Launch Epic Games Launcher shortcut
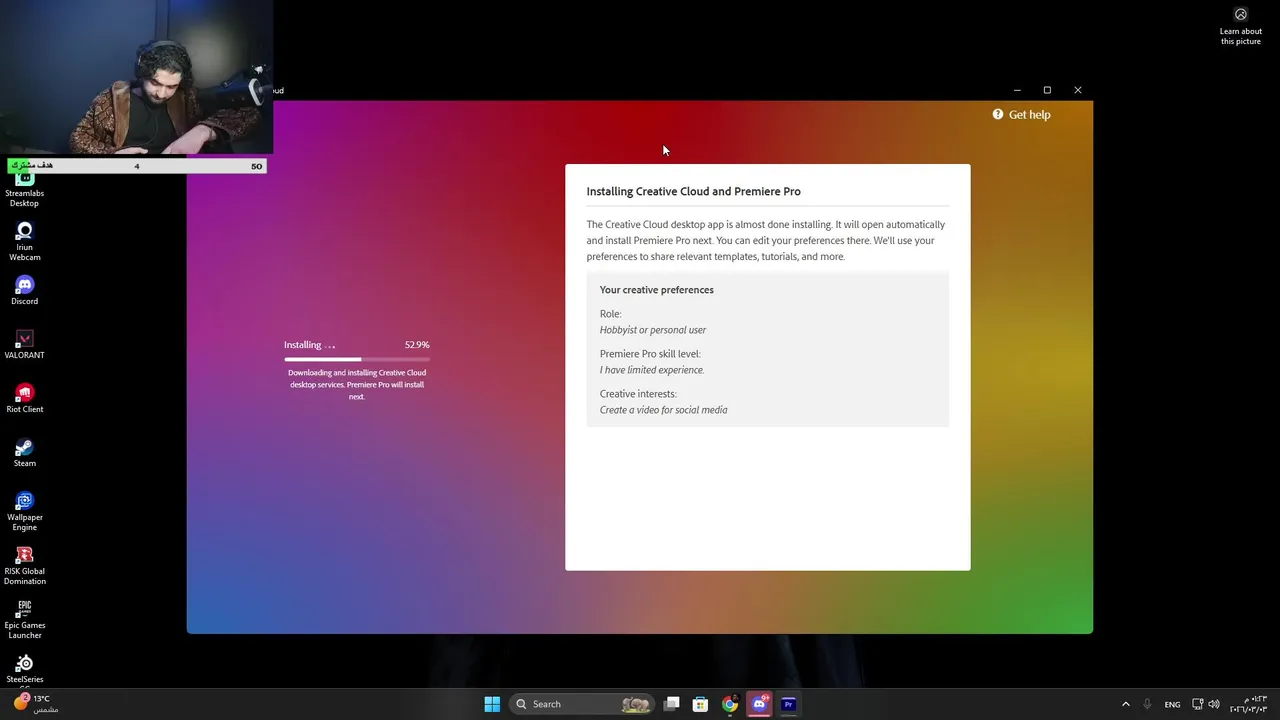 pyautogui.click(x=25, y=619)
